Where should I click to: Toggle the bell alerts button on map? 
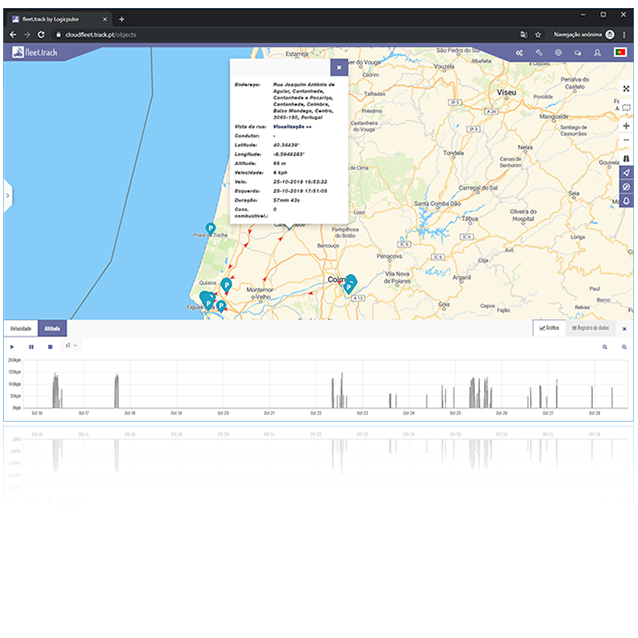pyautogui.click(x=626, y=201)
